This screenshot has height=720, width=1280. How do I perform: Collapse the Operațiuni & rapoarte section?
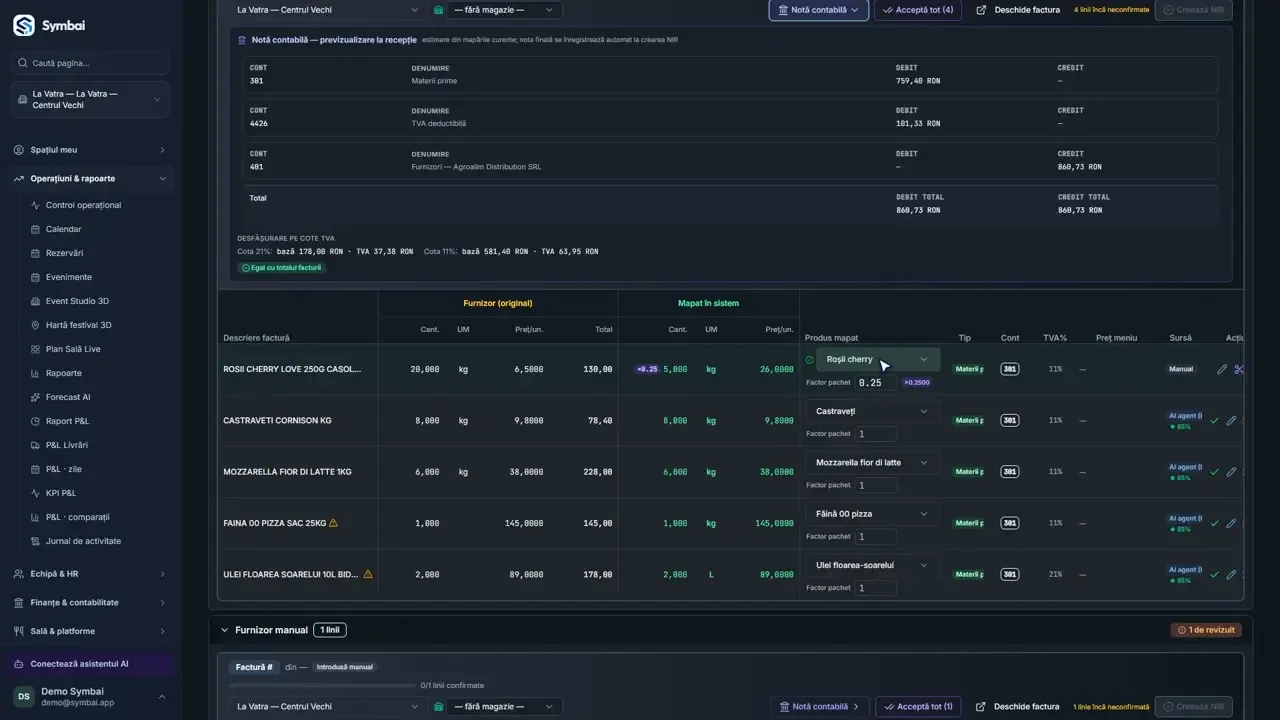[x=90, y=179]
